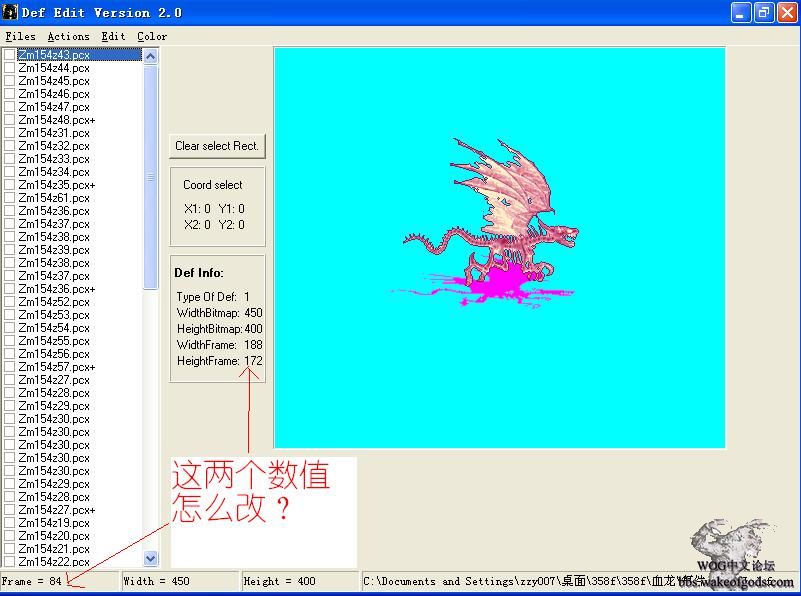Click the 'Y1: 0' coordinate value
The image size is (801, 596).
(231, 209)
